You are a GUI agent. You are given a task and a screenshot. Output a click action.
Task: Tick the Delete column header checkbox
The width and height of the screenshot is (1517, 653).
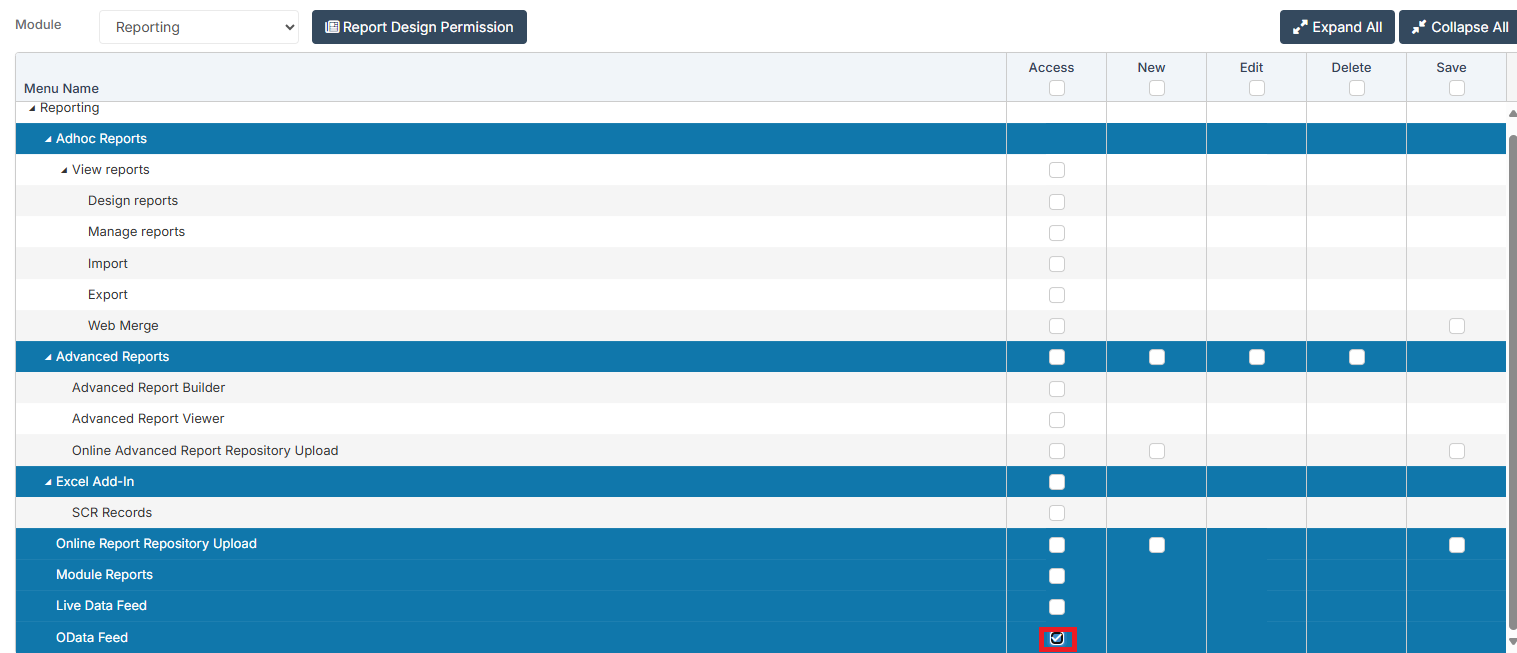tap(1357, 88)
